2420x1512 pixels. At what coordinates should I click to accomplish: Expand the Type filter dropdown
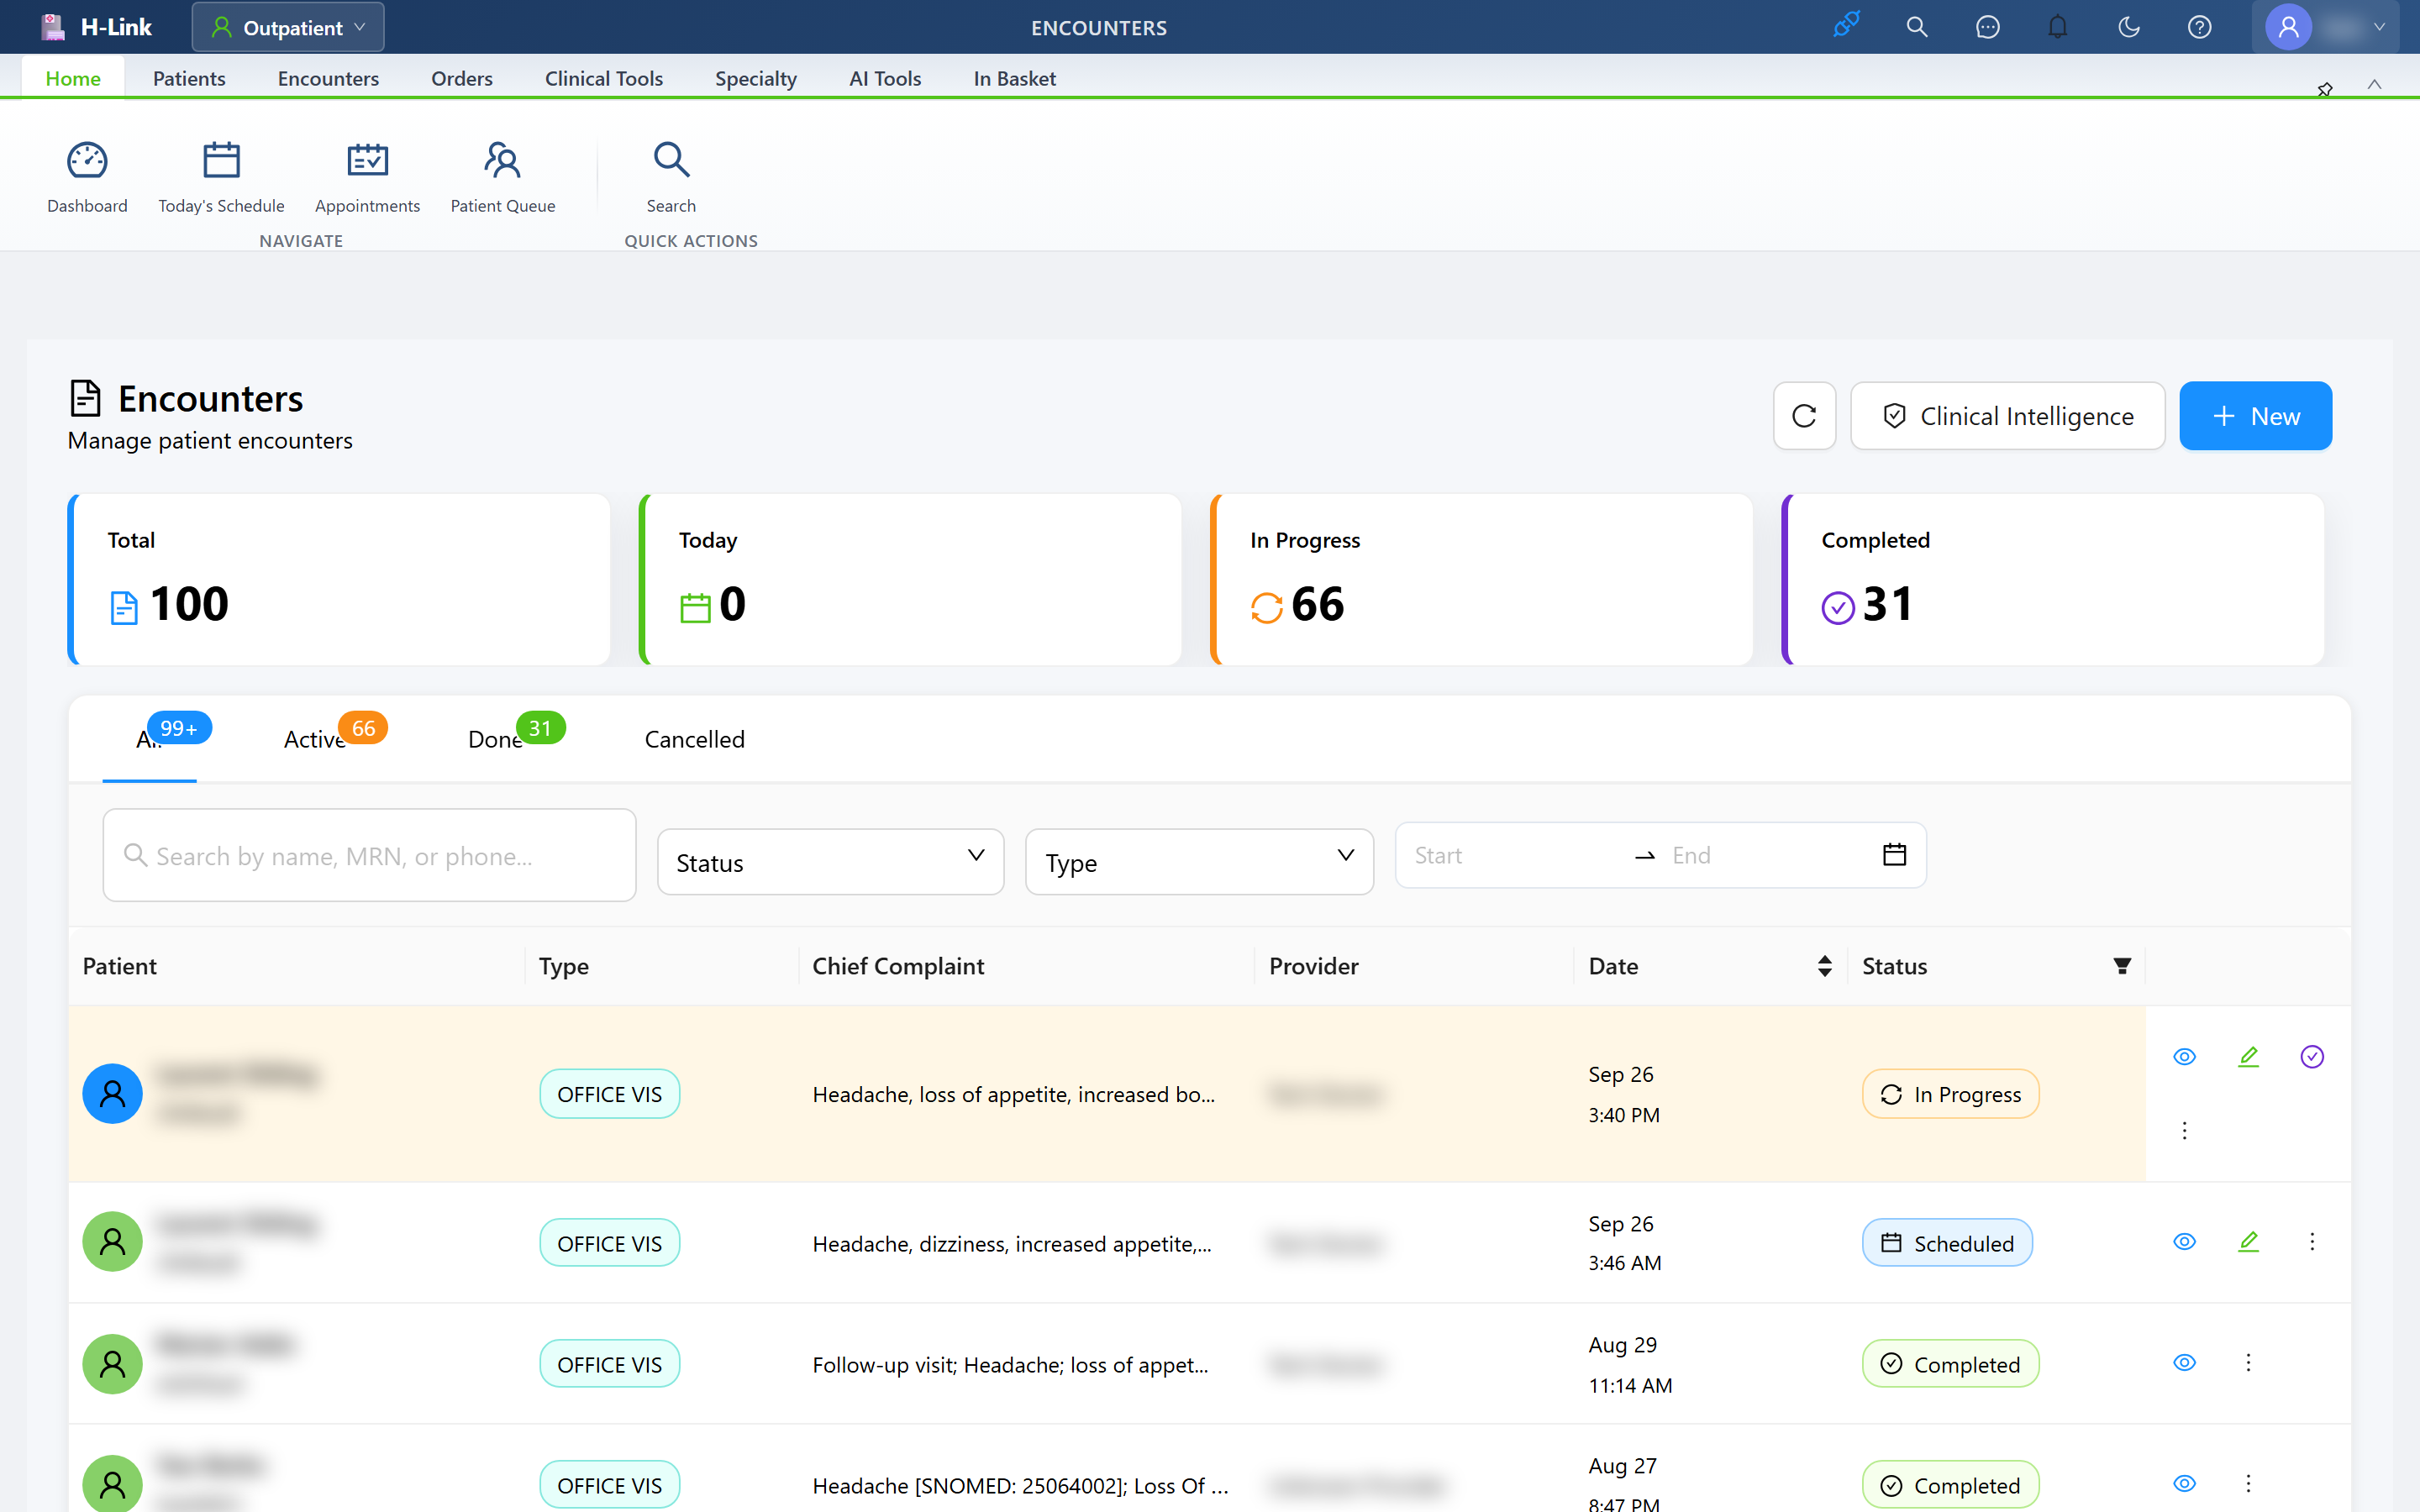[1199, 861]
